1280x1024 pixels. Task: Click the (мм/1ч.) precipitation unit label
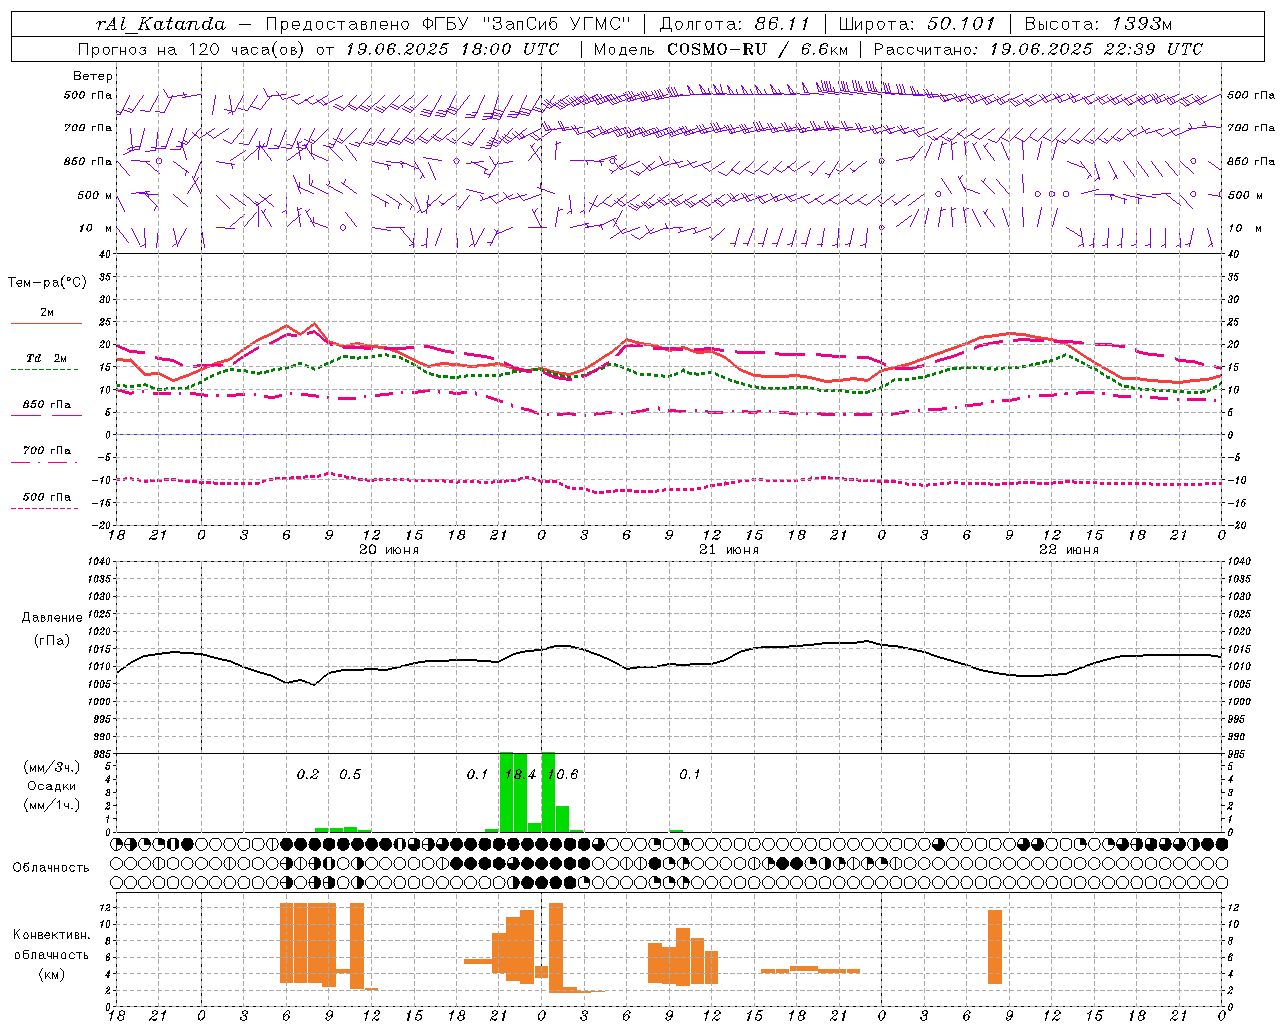[52, 805]
